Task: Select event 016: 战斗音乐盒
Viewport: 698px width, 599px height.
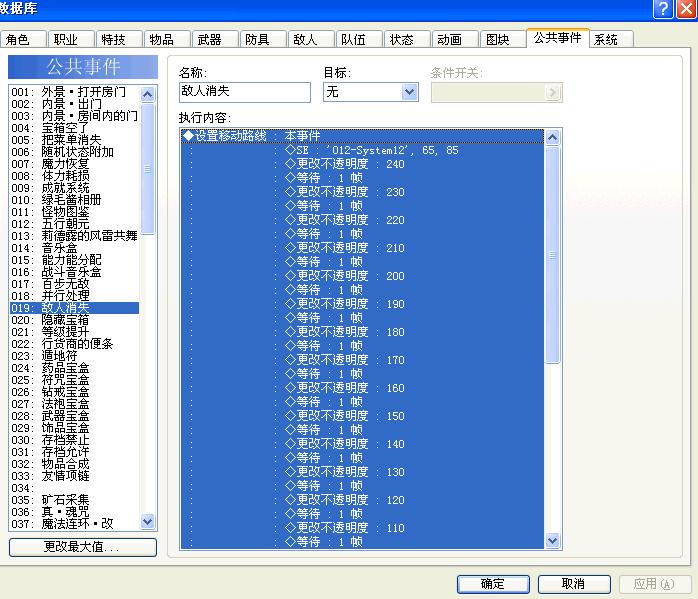Action: [74, 272]
